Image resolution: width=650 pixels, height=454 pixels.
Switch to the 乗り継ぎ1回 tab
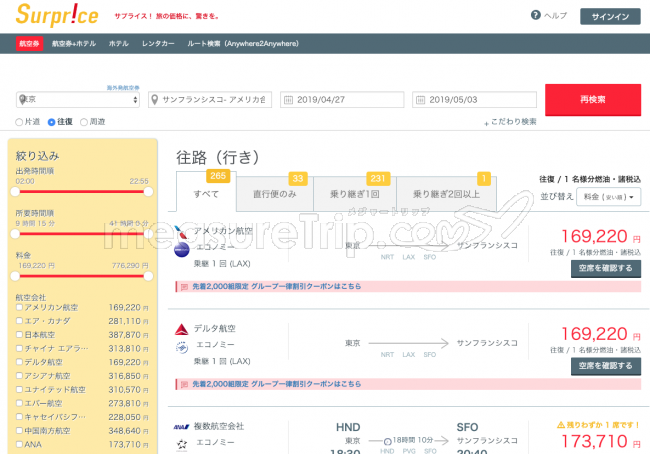355,194
